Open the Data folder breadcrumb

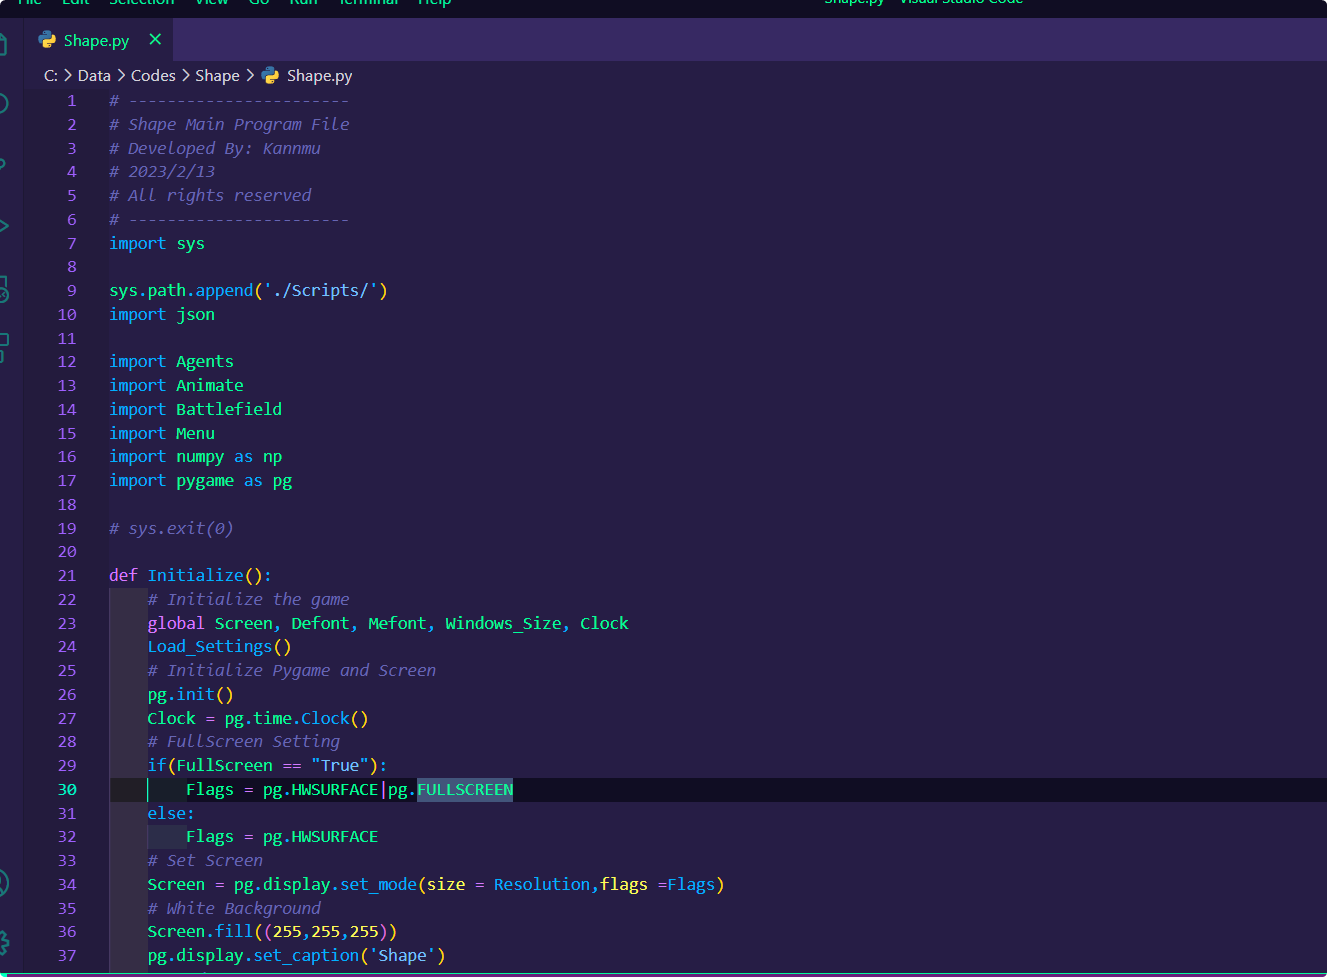click(x=94, y=76)
